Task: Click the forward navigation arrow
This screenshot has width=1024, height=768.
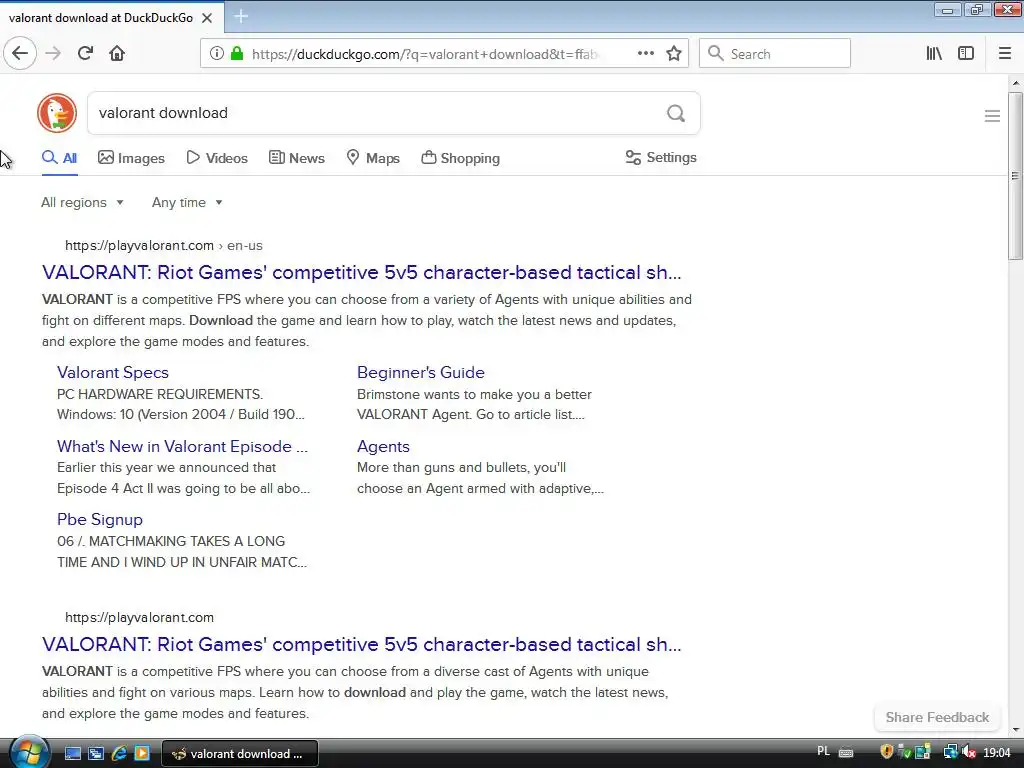Action: coord(54,54)
